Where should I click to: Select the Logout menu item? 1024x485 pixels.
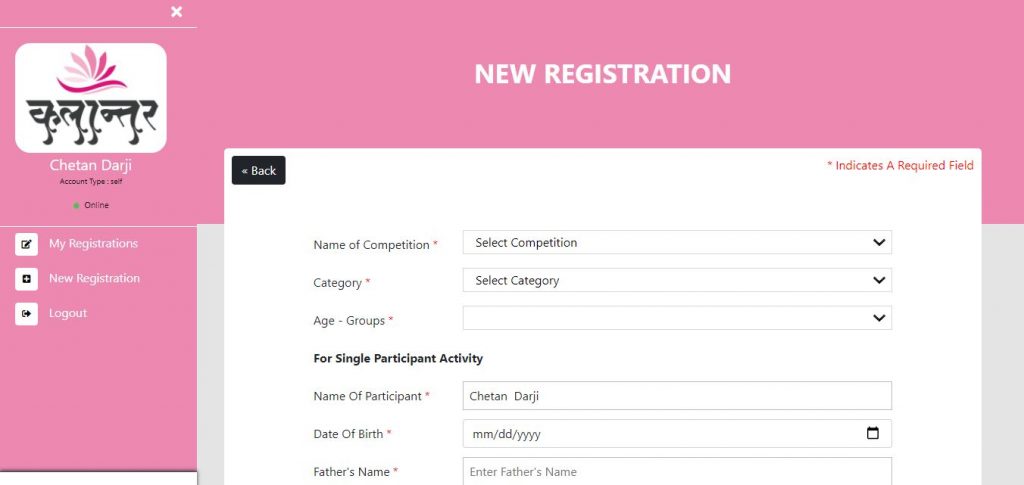pos(68,313)
